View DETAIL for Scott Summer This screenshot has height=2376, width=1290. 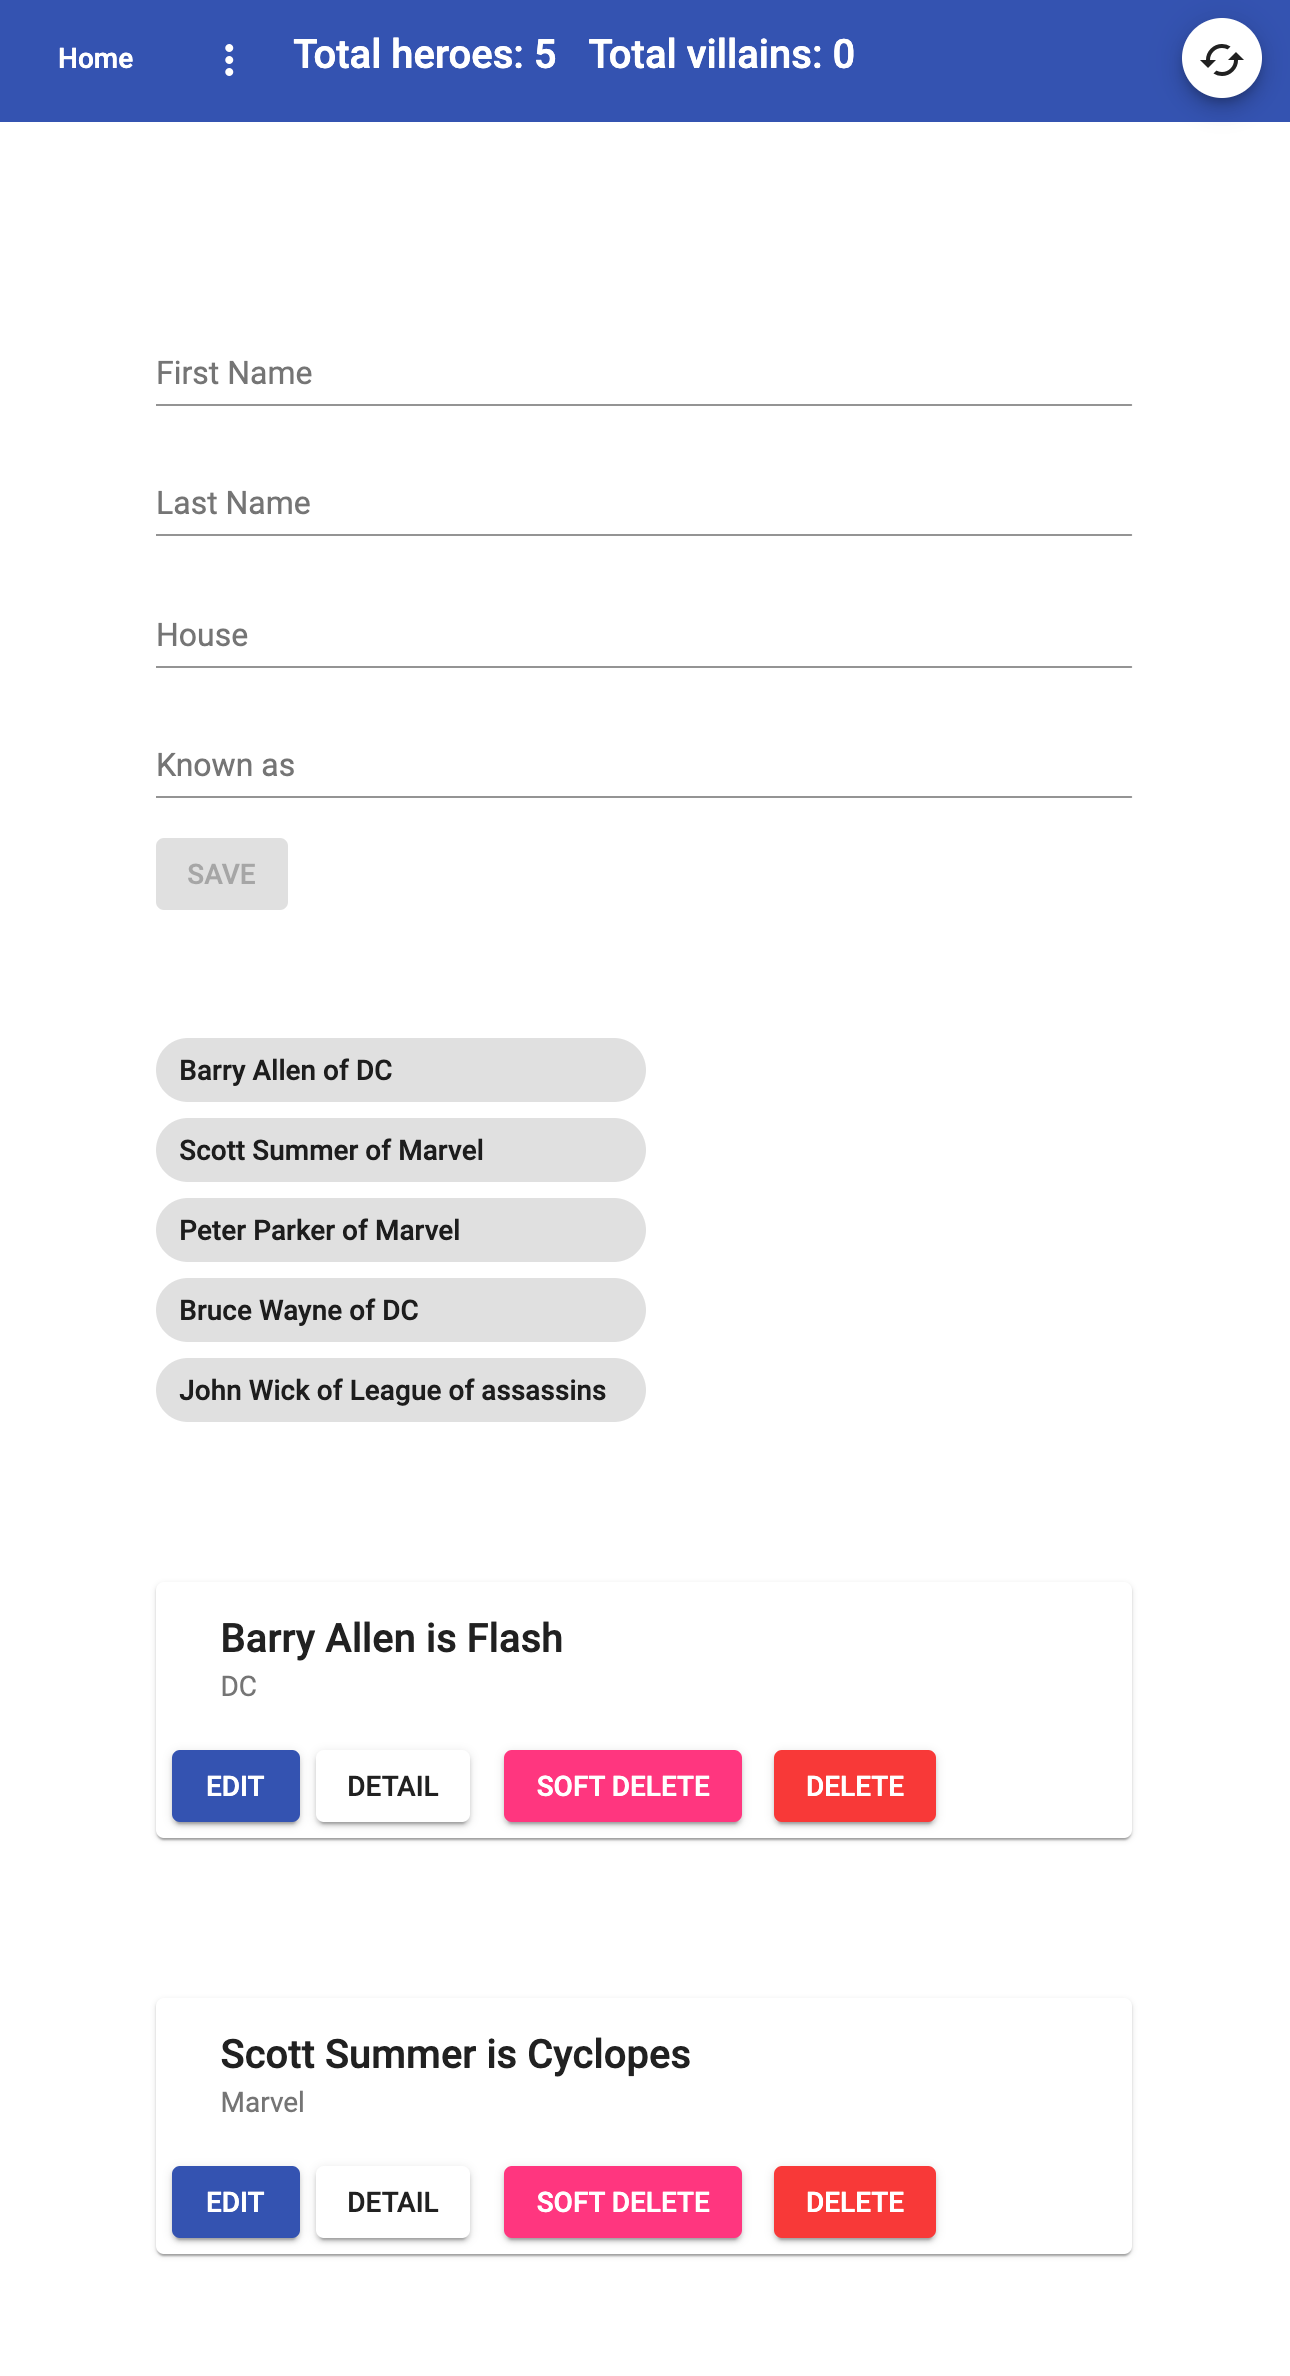click(393, 2202)
